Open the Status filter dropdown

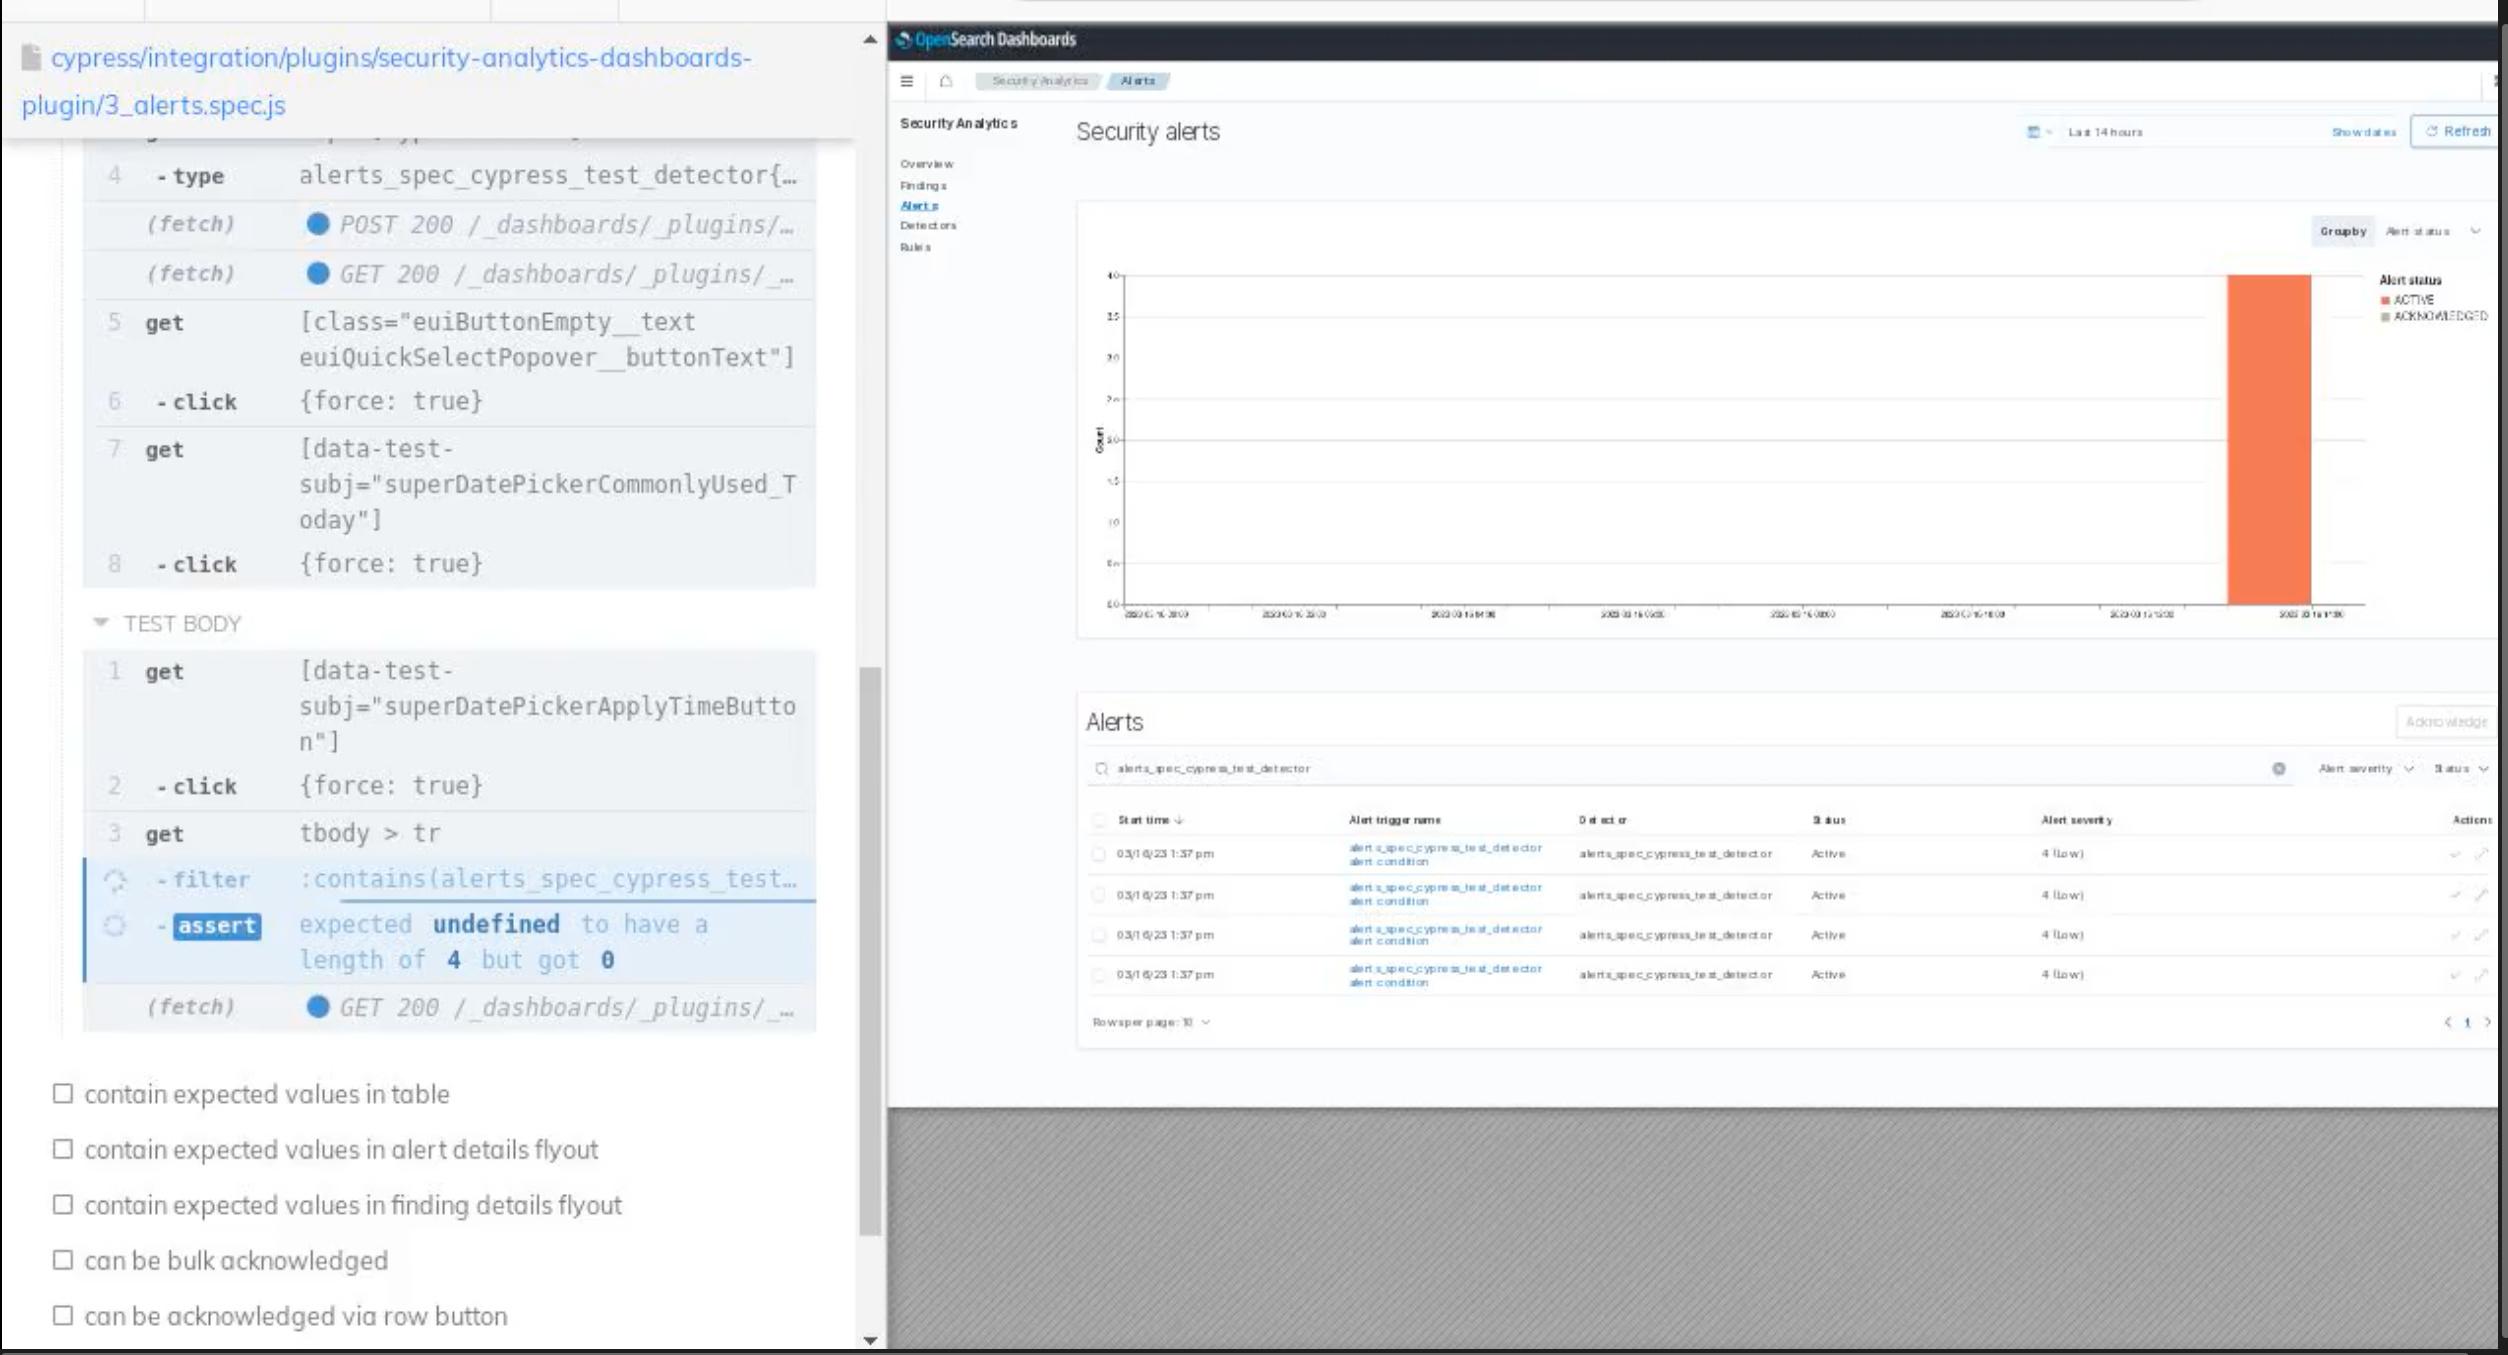pos(2460,769)
